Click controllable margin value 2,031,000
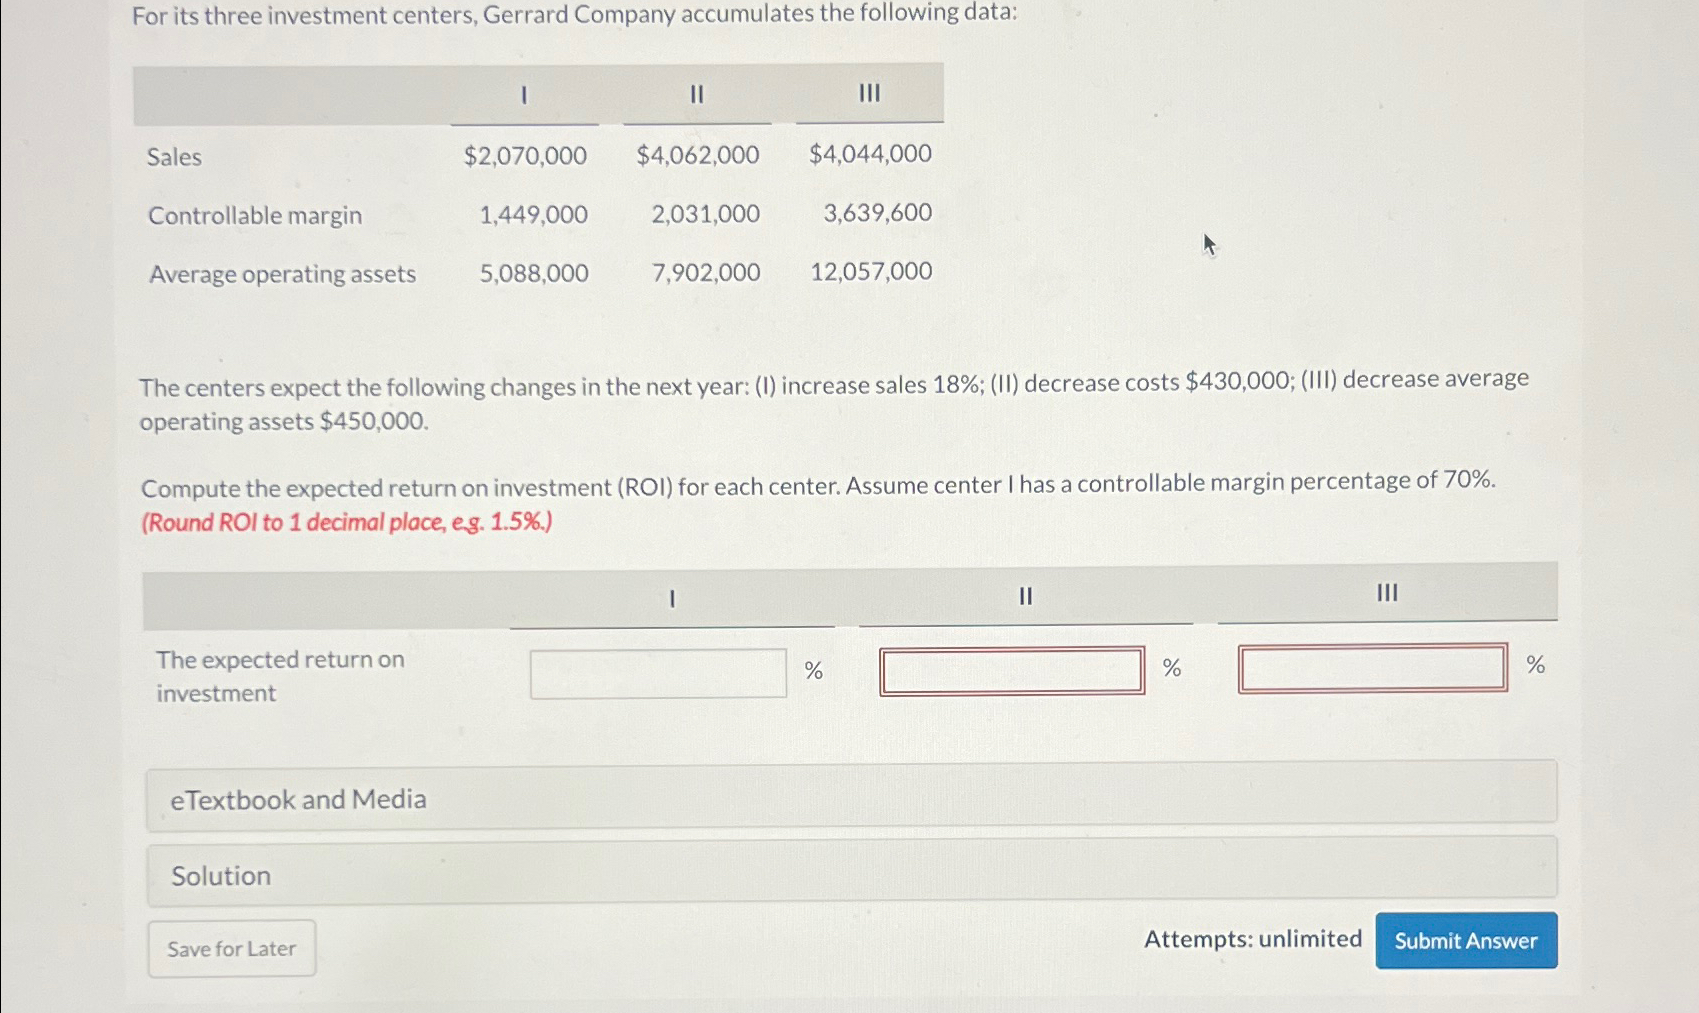This screenshot has width=1699, height=1013. click(706, 213)
